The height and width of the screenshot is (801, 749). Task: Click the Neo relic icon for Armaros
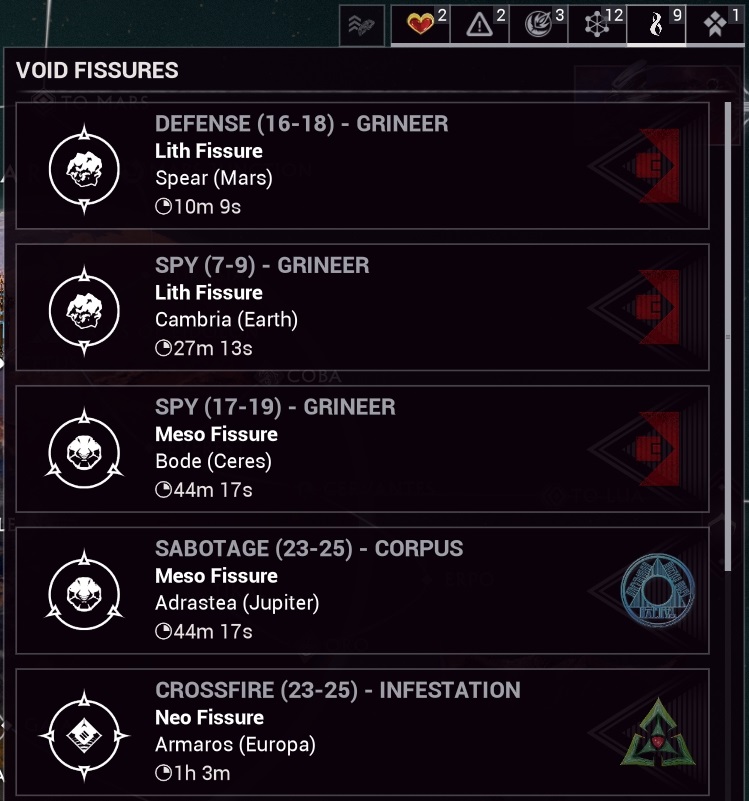[85, 733]
